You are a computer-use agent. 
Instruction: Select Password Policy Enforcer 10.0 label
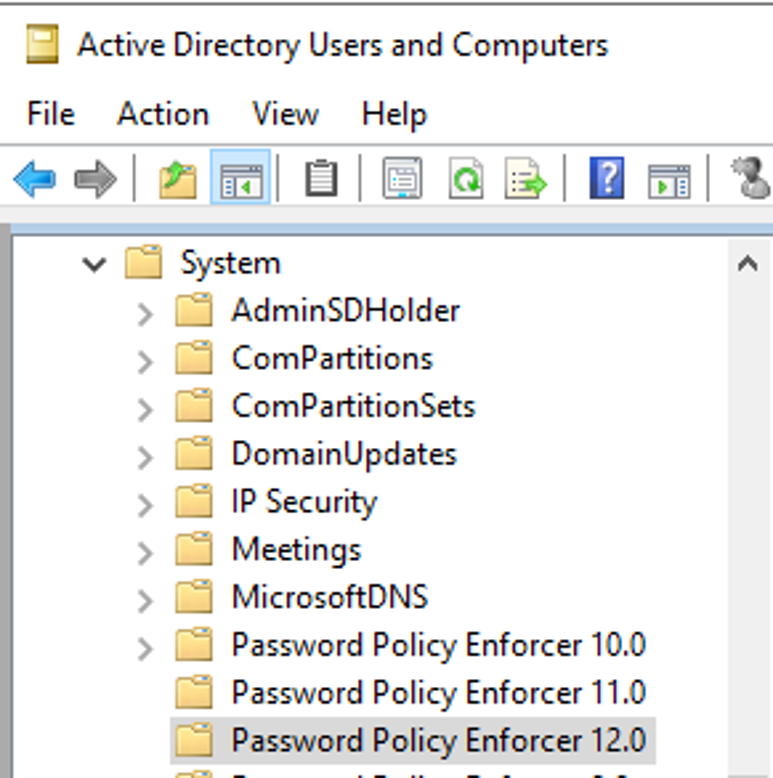[439, 645]
